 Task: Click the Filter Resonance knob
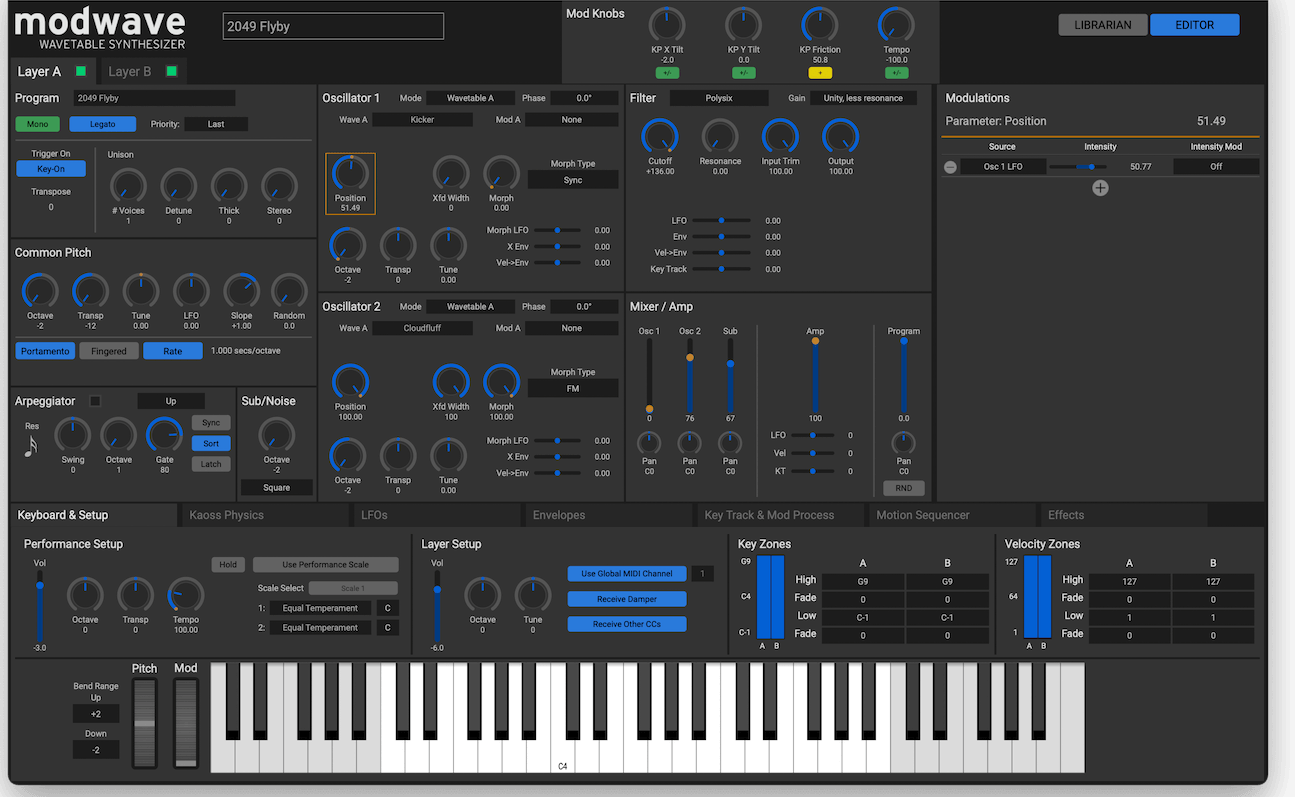(x=720, y=136)
